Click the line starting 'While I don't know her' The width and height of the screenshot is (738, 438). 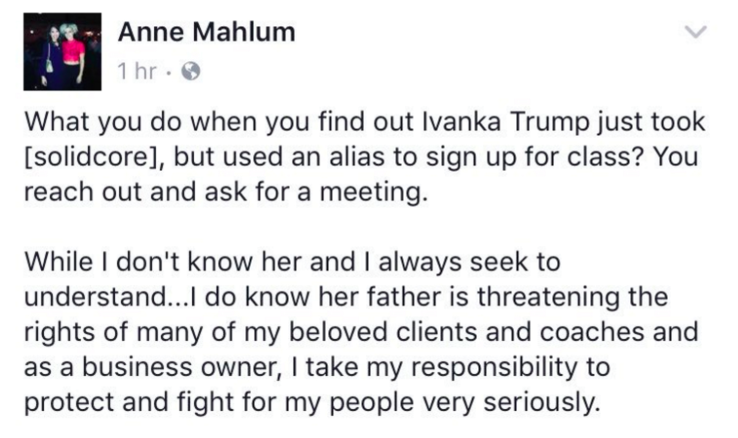pos(292,262)
